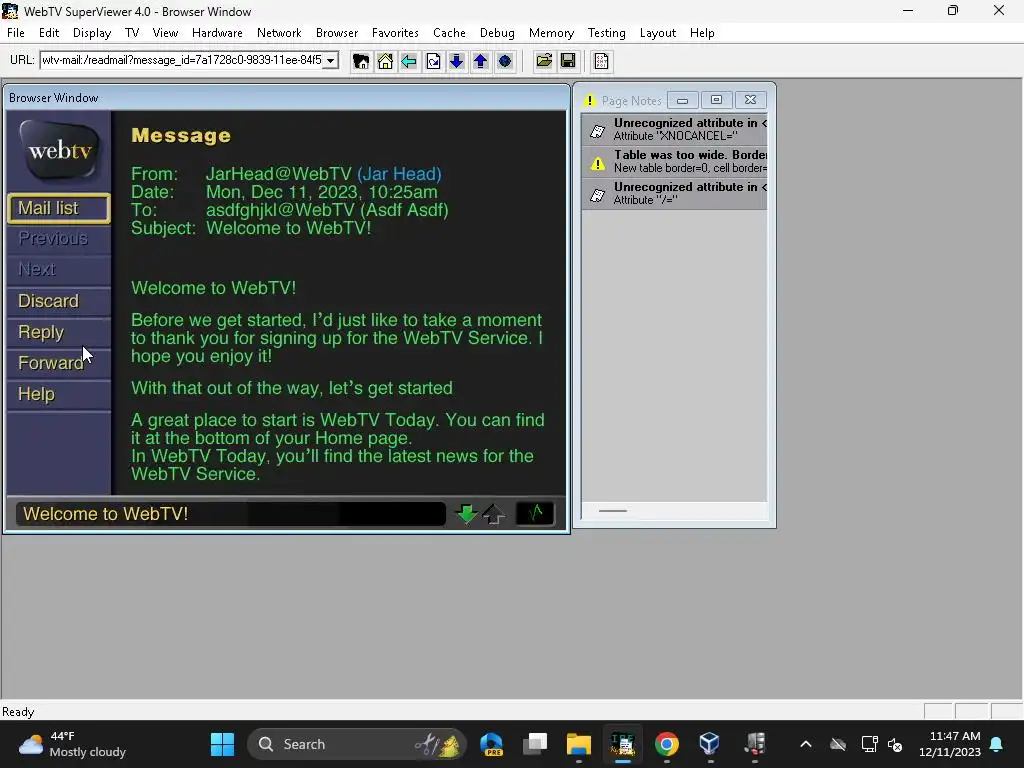Open the Network menu

click(x=279, y=33)
